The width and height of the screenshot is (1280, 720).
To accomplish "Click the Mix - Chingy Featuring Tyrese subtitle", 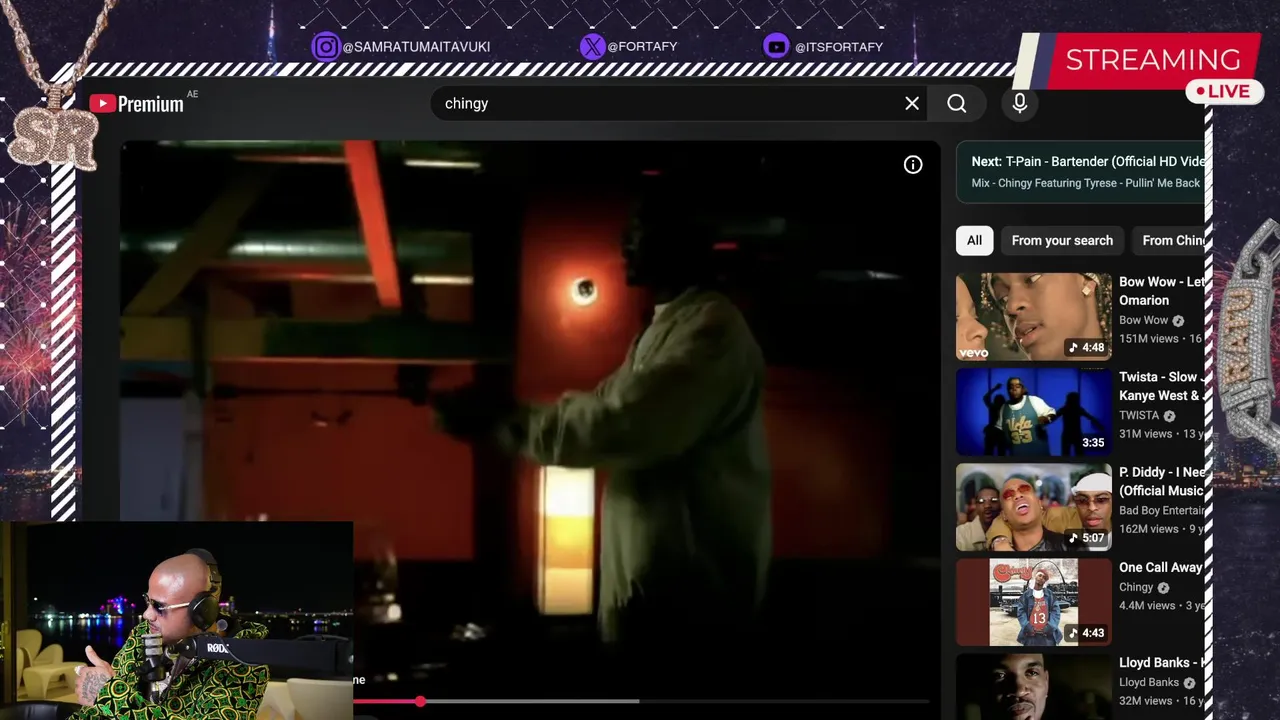I will [1085, 183].
